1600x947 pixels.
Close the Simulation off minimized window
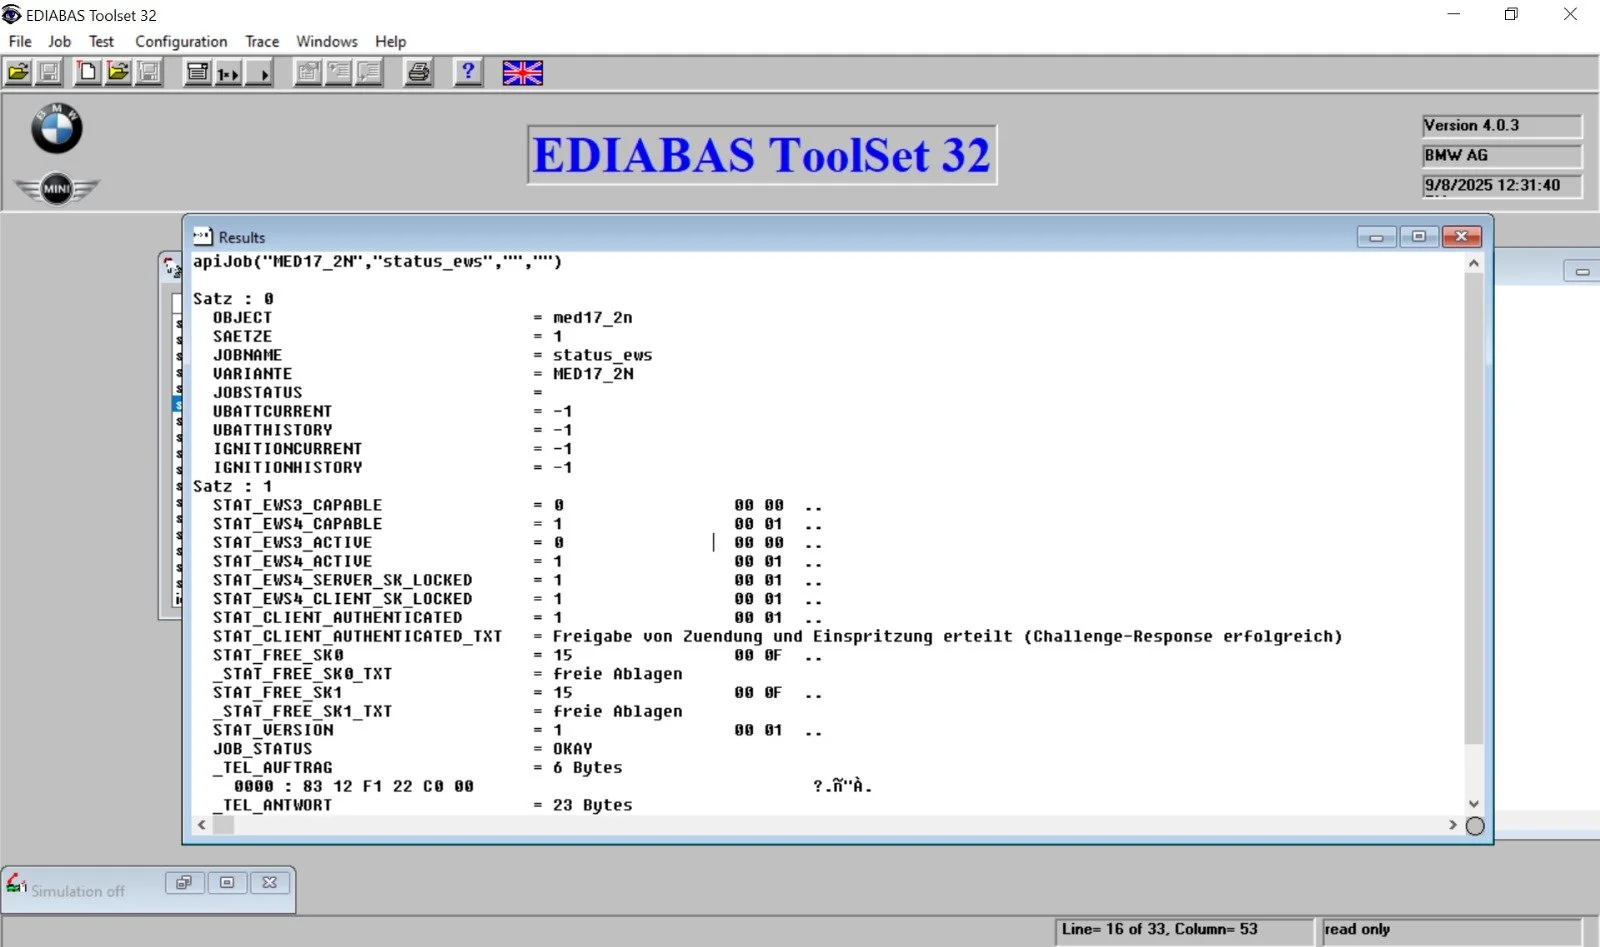point(270,882)
